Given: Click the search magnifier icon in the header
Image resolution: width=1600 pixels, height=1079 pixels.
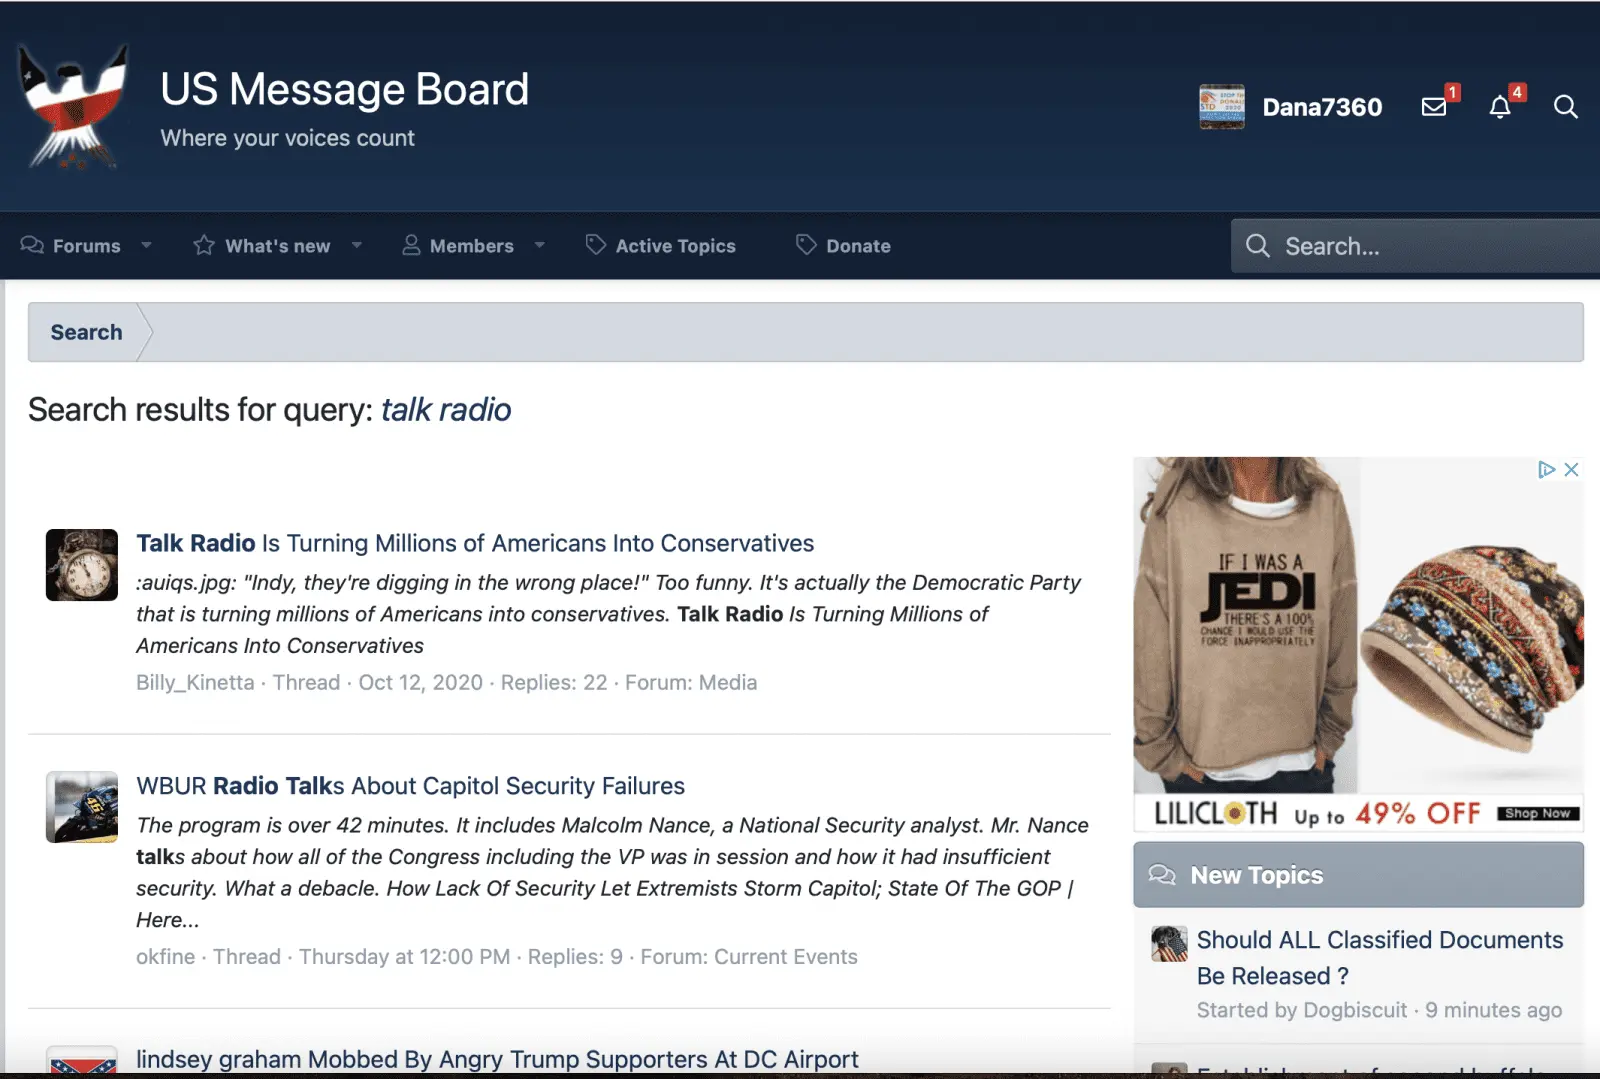Looking at the screenshot, I should point(1565,107).
